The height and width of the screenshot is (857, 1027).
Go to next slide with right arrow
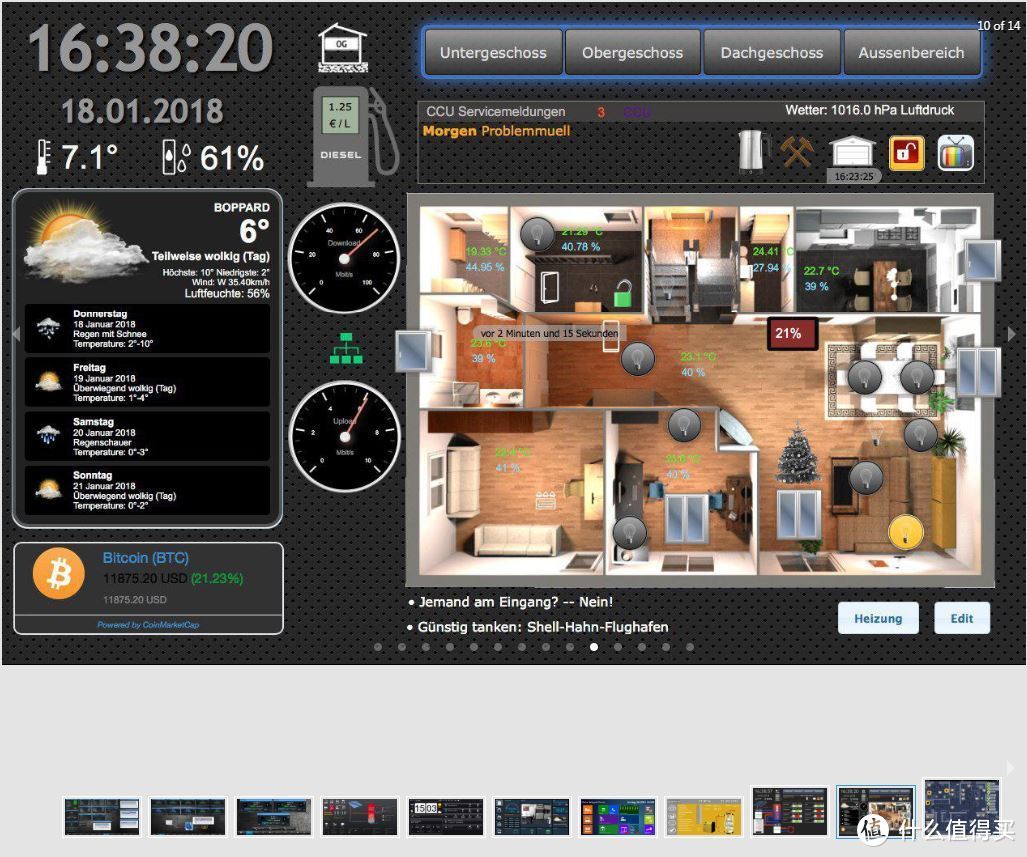coord(1011,334)
